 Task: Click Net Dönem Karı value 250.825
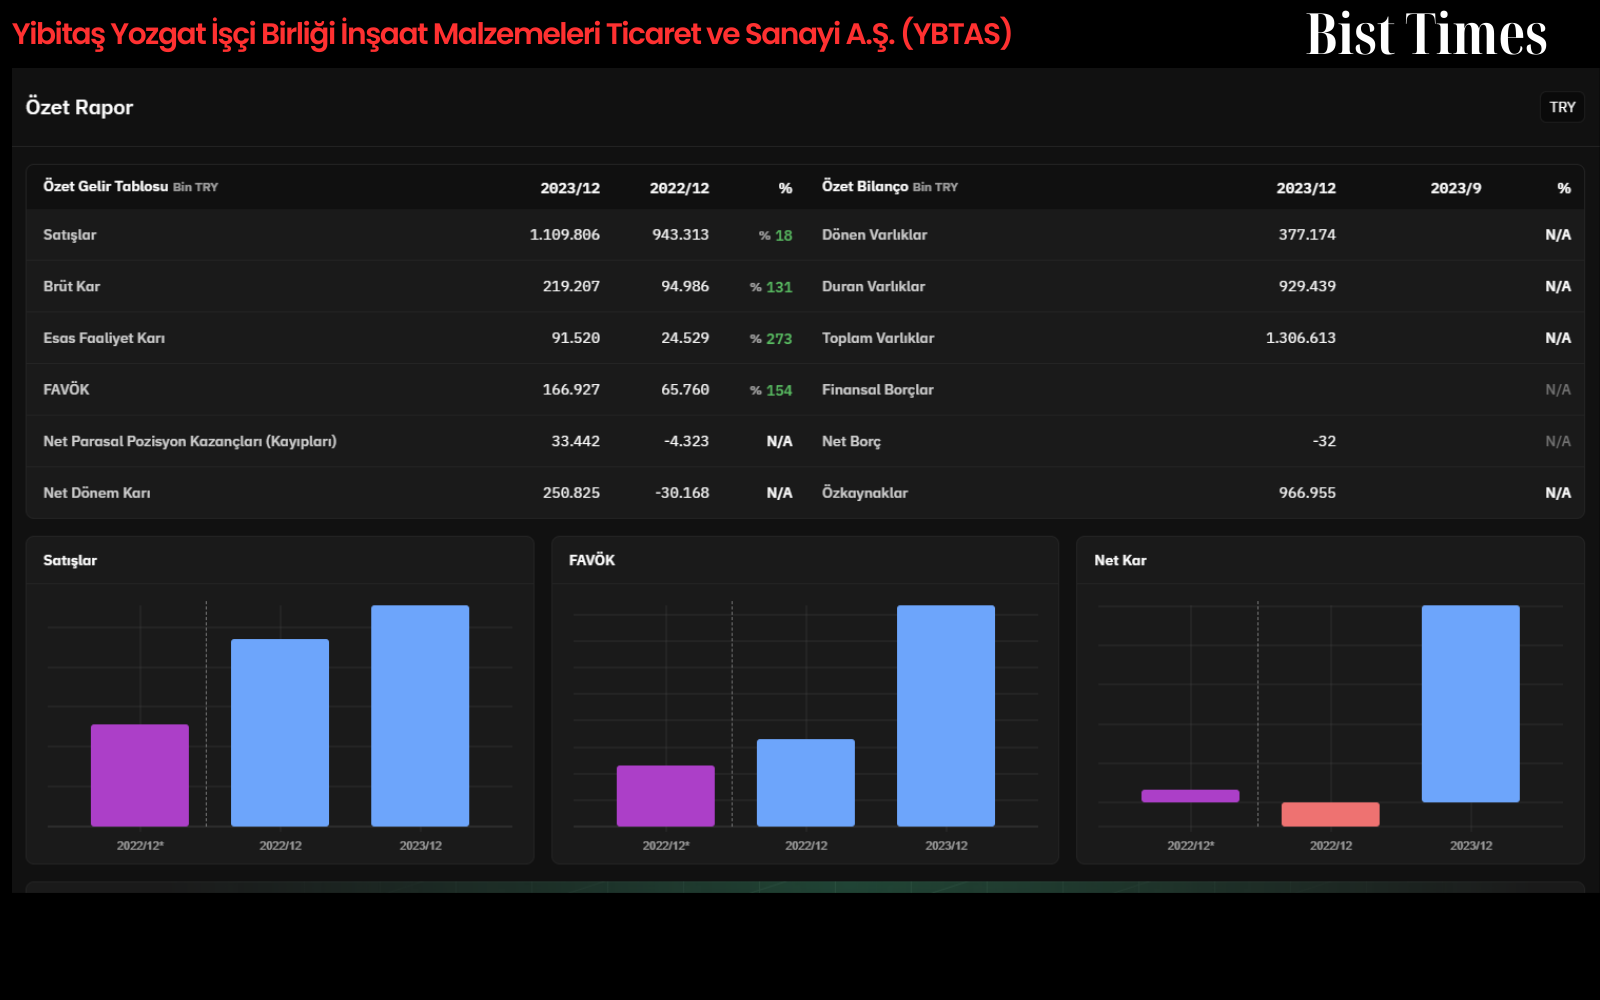[x=571, y=493]
